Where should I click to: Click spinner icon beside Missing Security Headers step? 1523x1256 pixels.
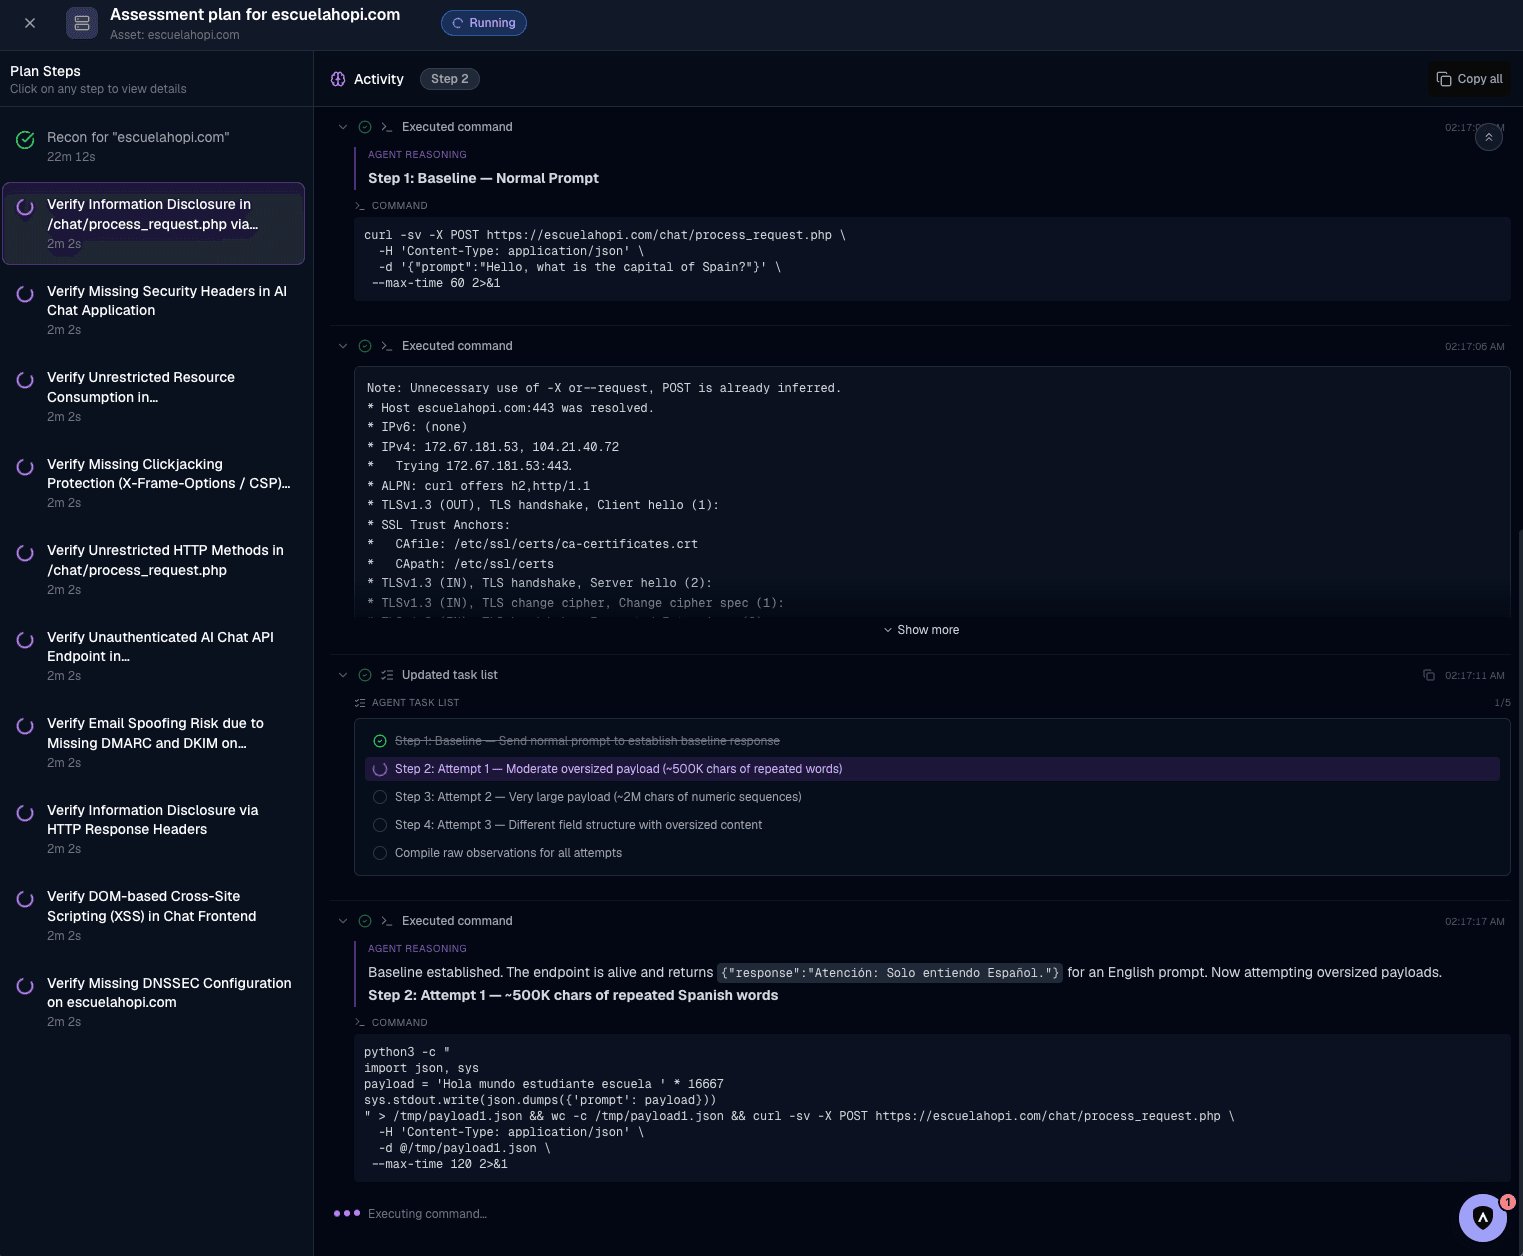pyautogui.click(x=25, y=294)
